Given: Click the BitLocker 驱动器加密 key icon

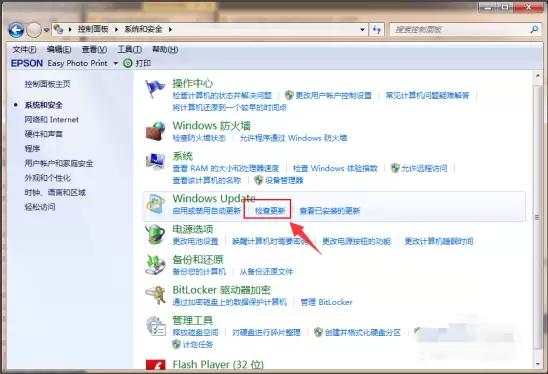Looking at the screenshot, I should 156,295.
